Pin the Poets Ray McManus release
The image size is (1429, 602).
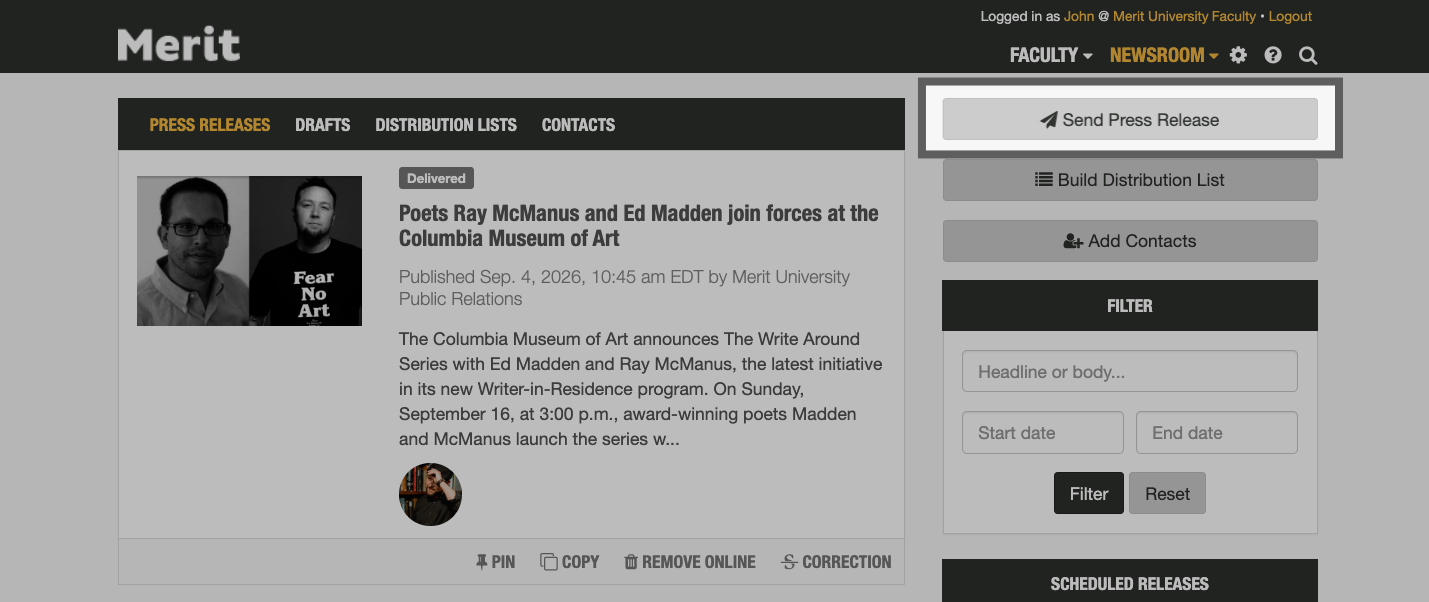point(495,562)
